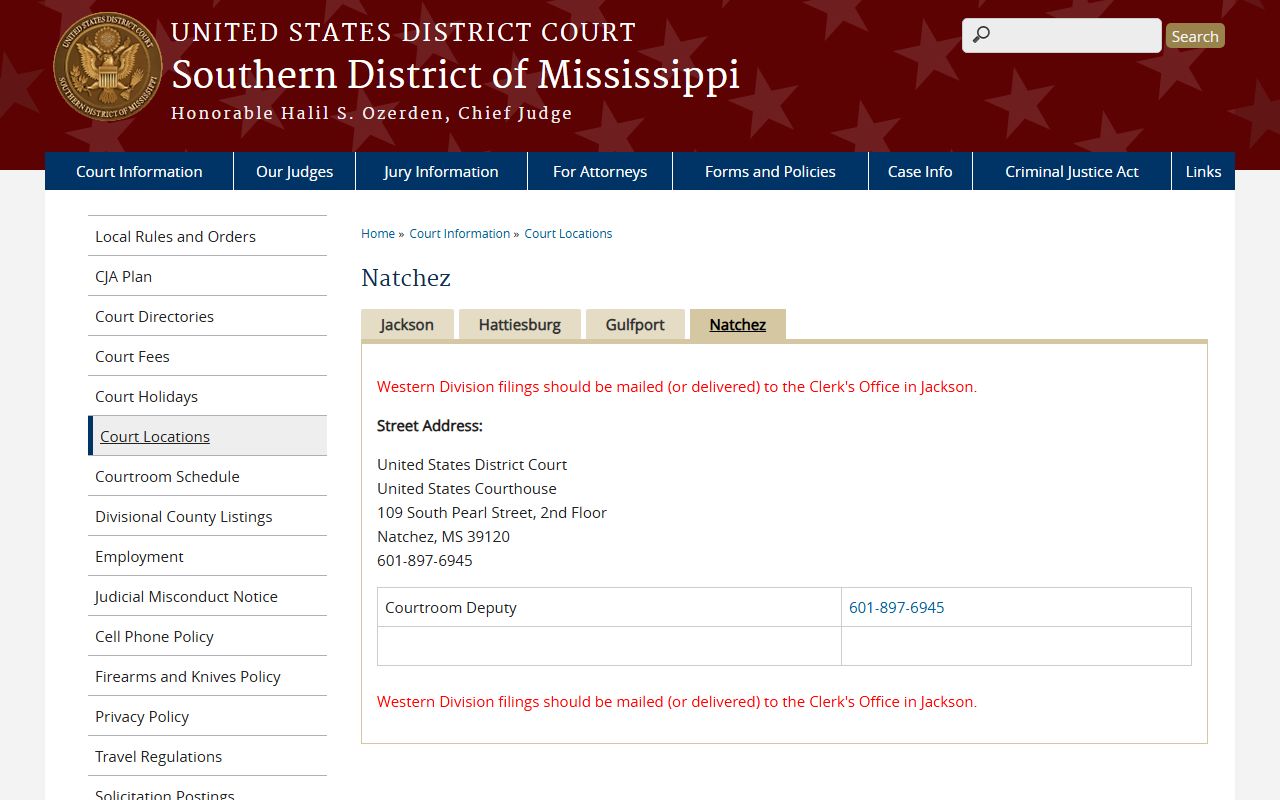Call Courtroom Deputy number 601-897-6945 link
1280x800 pixels.
897,607
